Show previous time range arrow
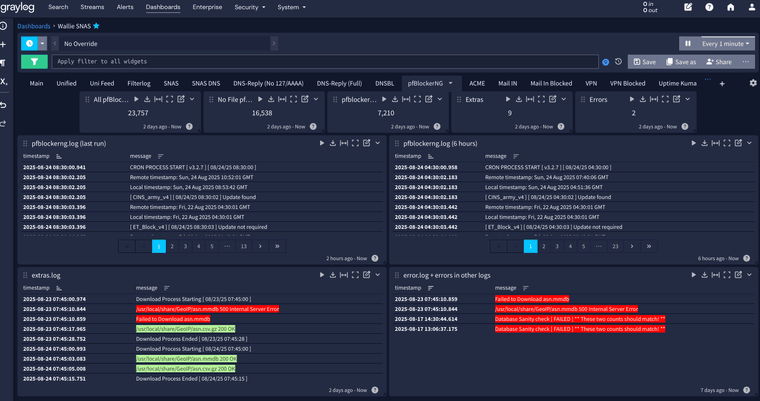This screenshot has height=401, width=760. [x=55, y=44]
